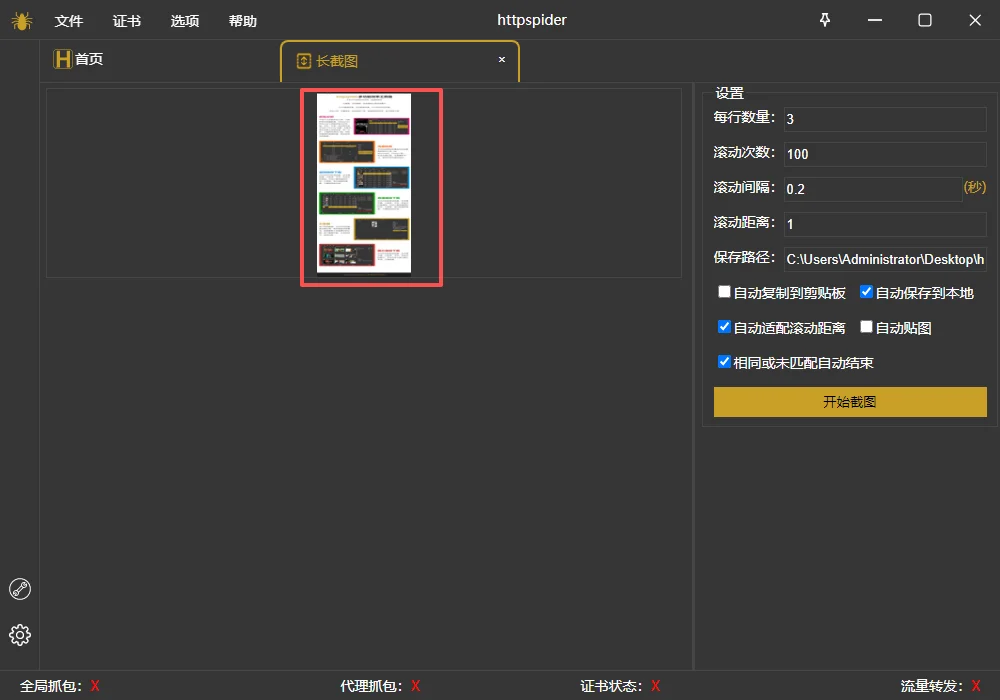1000x700 pixels.
Task: Open the wrench tools icon in sidebar
Action: (x=20, y=588)
